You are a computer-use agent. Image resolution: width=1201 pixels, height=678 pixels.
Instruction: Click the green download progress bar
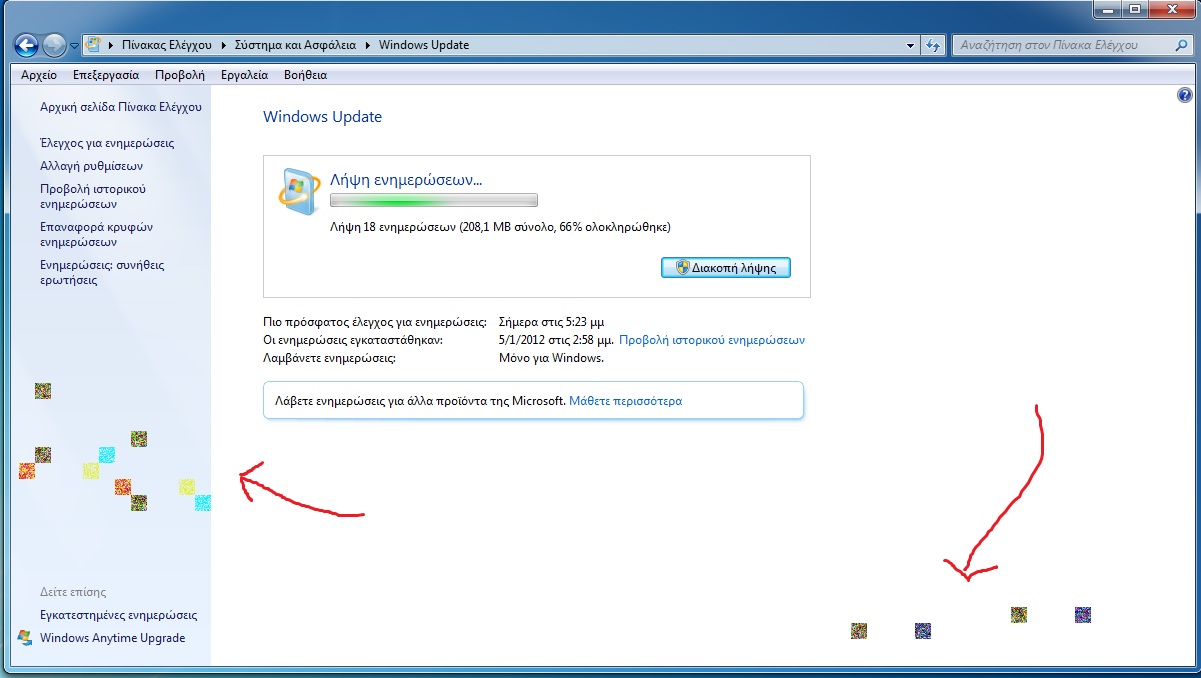[x=434, y=200]
